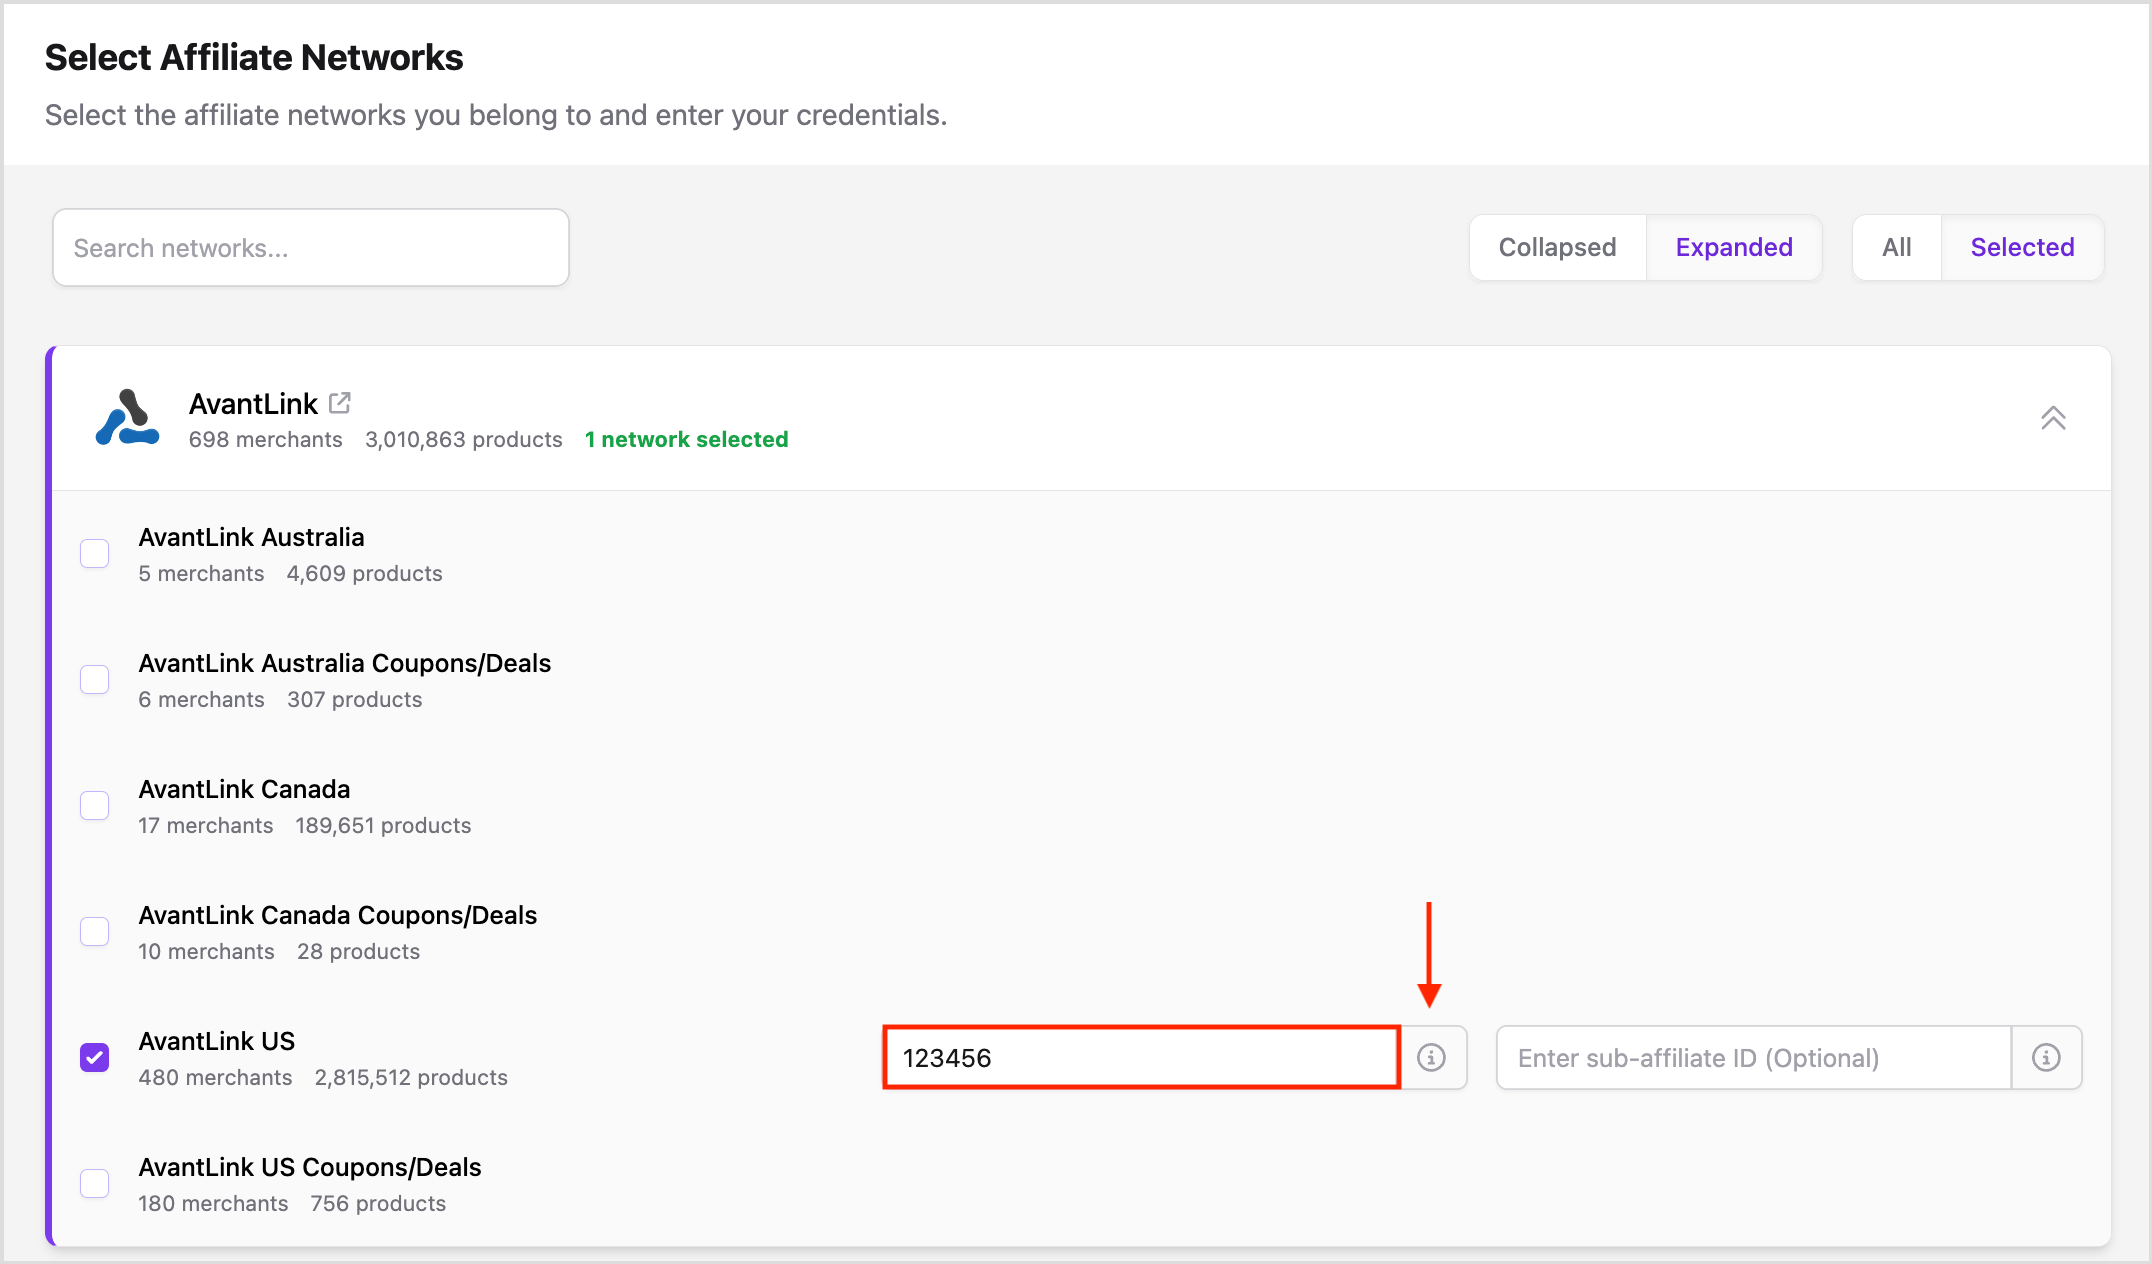Viewport: 2152px width, 1264px height.
Task: Tick the AvantLink Canada checkbox
Action: coord(95,805)
